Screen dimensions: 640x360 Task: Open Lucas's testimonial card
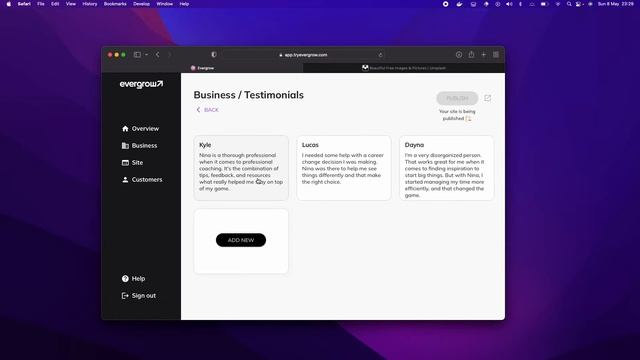[x=344, y=168]
